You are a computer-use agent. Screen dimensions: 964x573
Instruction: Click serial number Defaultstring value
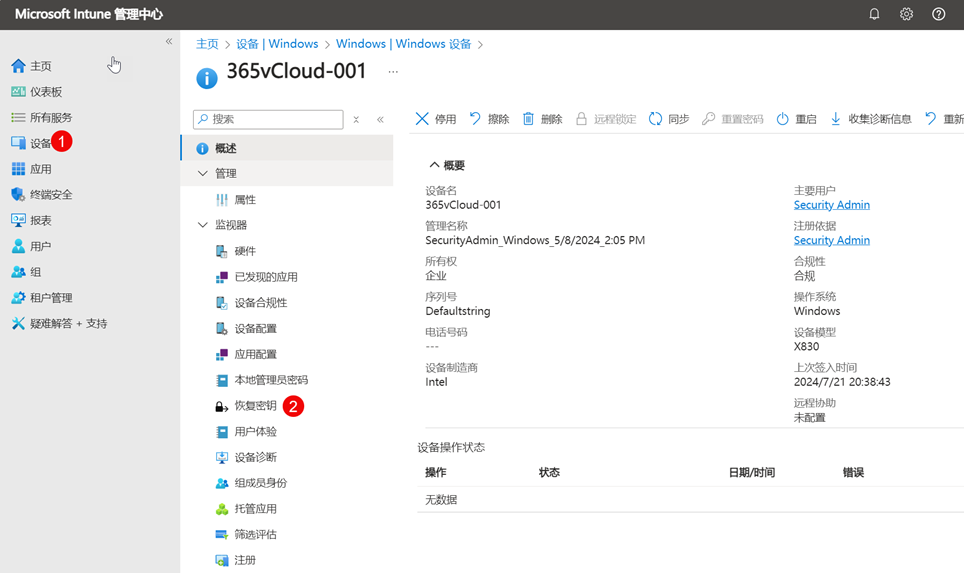(457, 311)
